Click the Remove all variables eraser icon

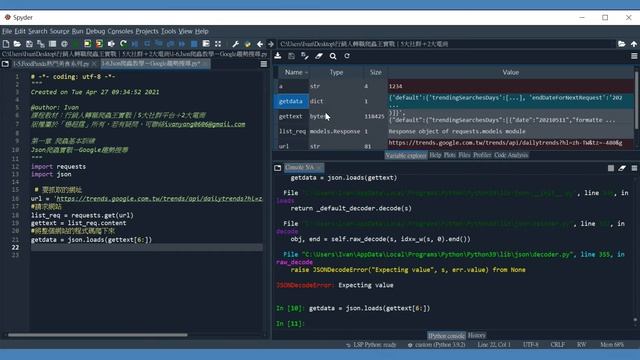319,56
